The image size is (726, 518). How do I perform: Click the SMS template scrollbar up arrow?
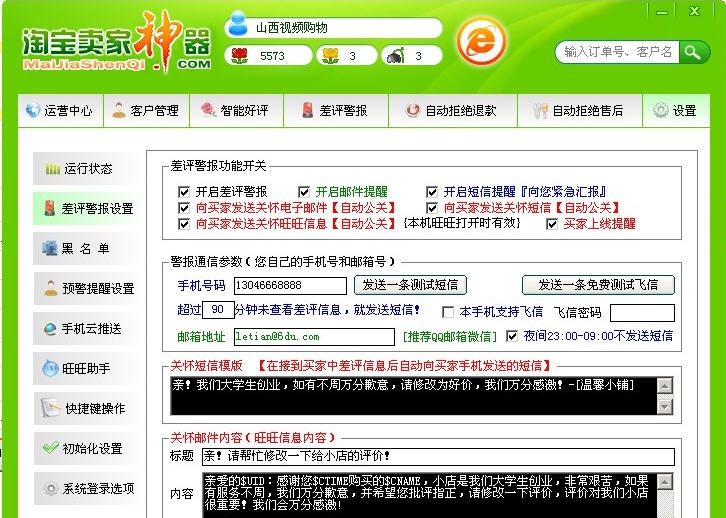tap(665, 386)
